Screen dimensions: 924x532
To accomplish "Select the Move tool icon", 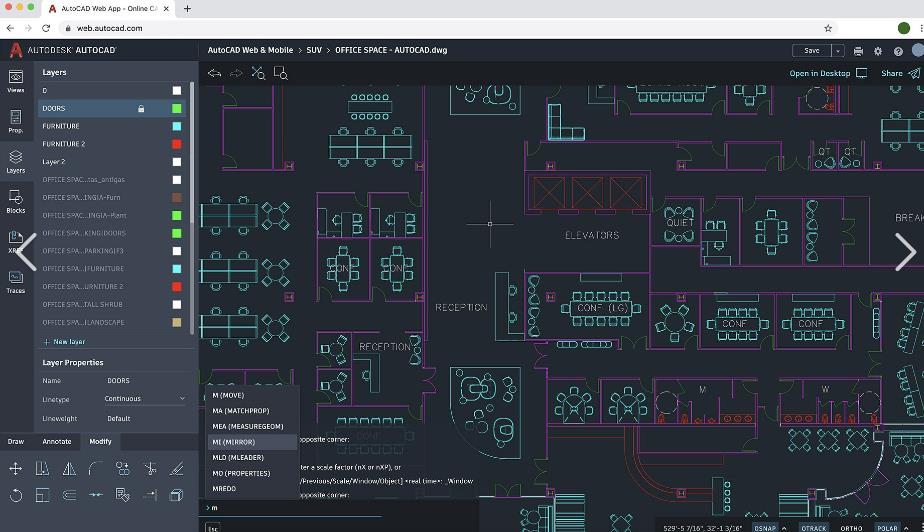I will click(x=16, y=468).
